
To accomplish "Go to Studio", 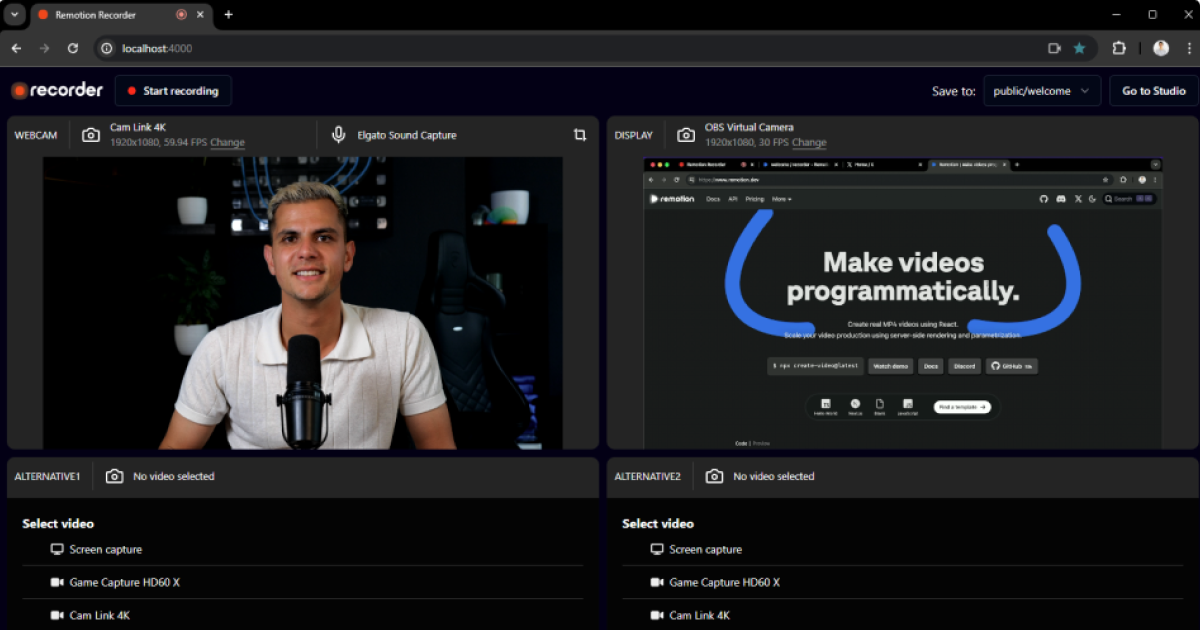I will tap(1153, 91).
